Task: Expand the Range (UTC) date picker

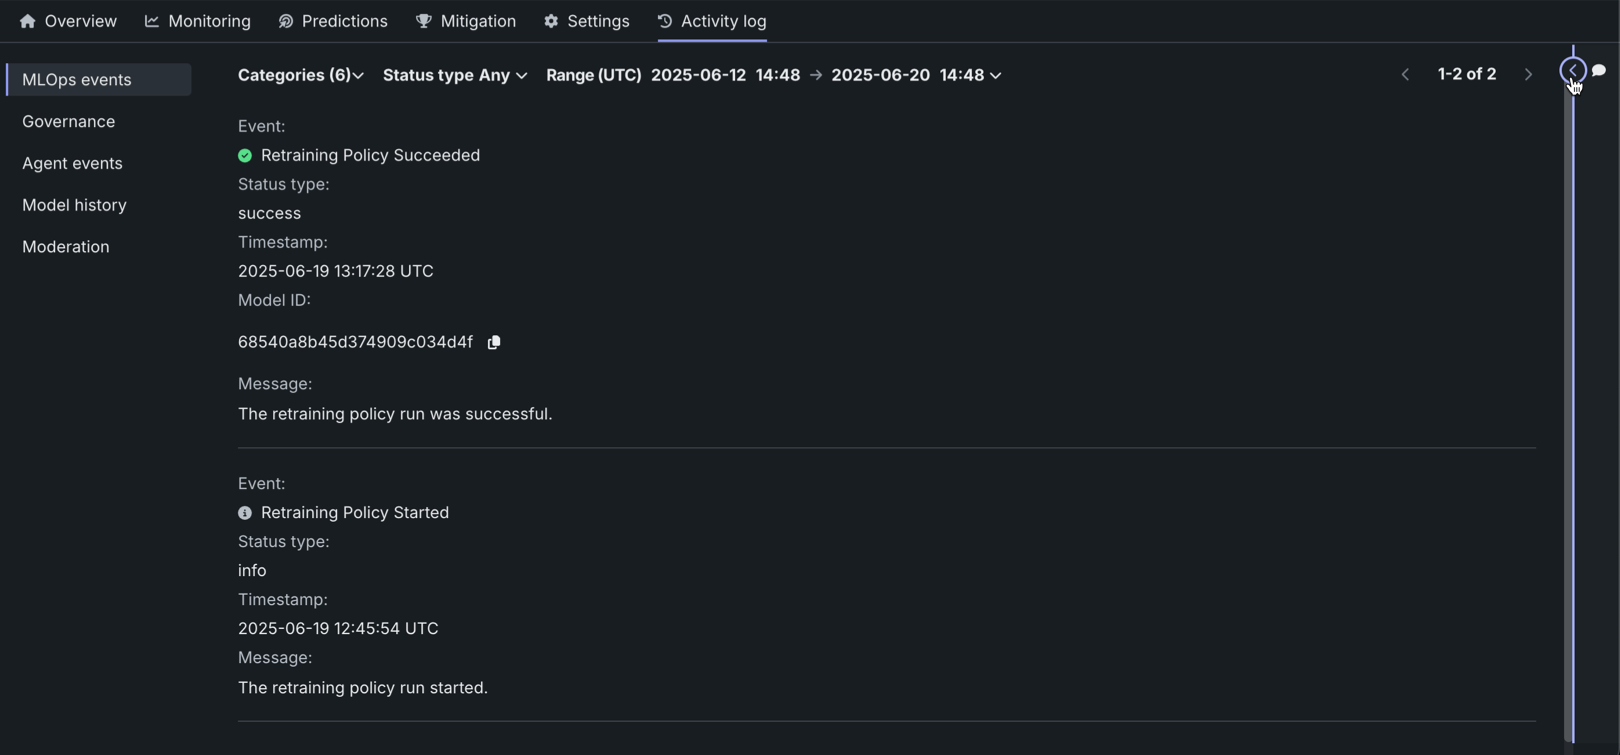Action: click(x=774, y=75)
